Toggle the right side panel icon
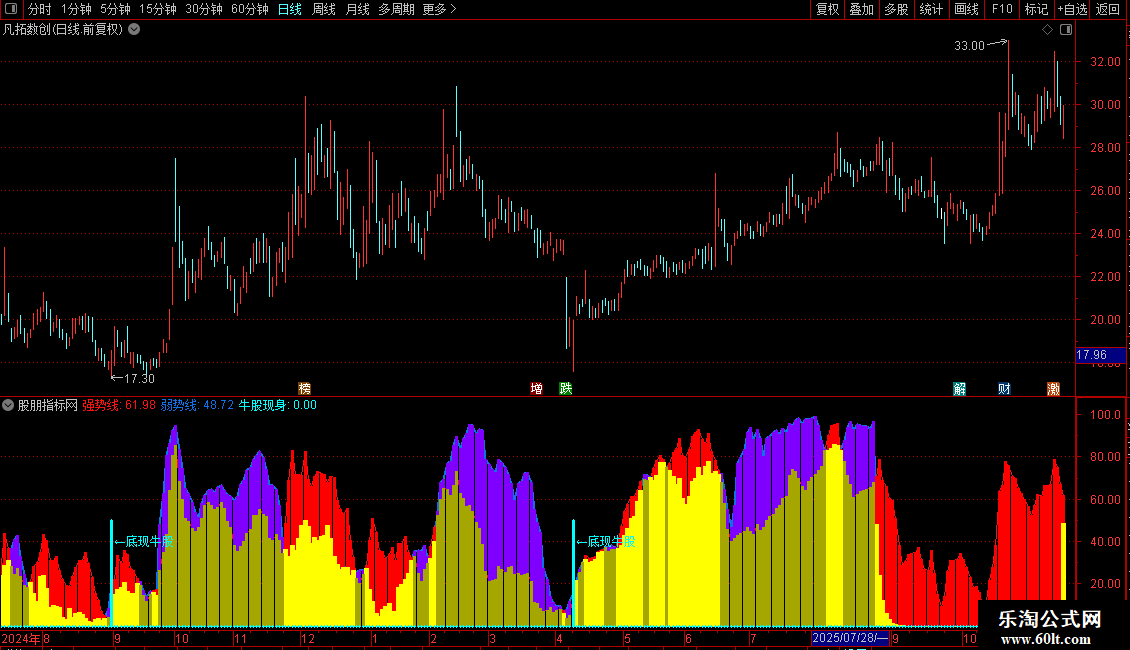This screenshot has width=1130, height=650. point(1066,30)
